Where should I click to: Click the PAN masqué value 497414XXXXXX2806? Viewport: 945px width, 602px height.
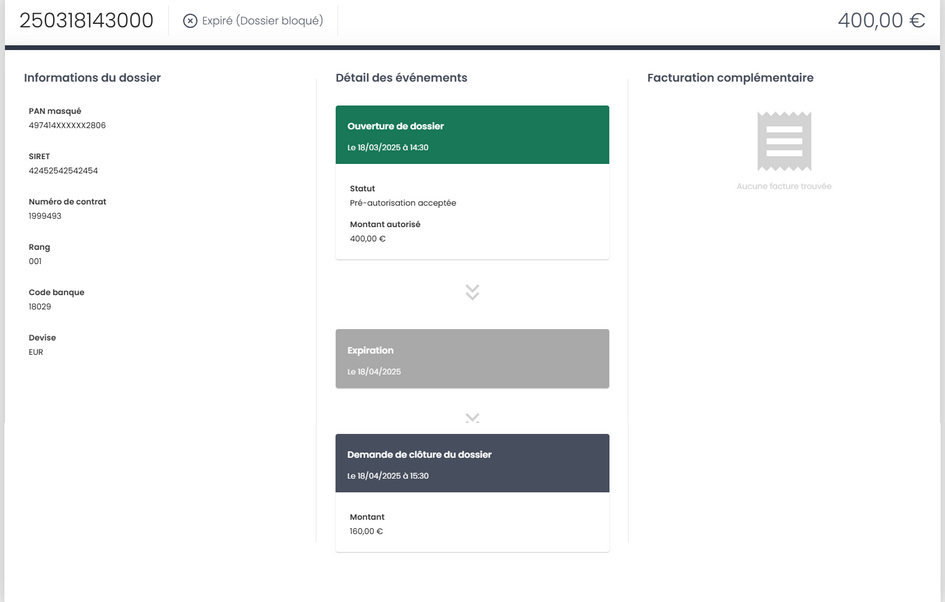pyautogui.click(x=67, y=125)
